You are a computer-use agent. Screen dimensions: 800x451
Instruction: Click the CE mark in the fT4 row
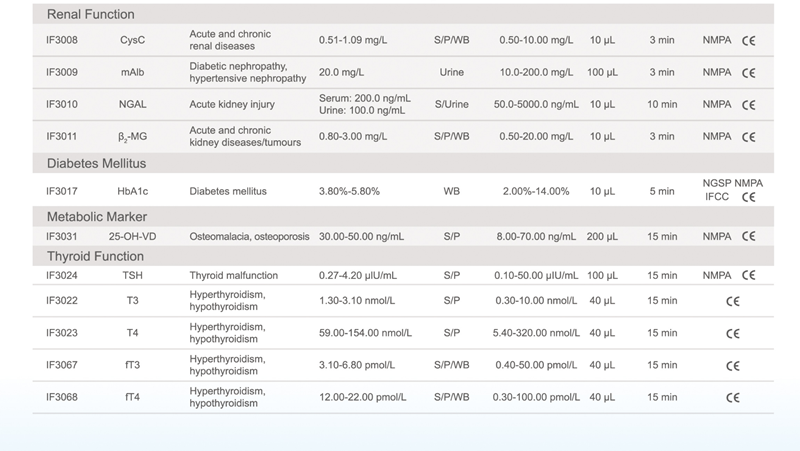coord(732,397)
